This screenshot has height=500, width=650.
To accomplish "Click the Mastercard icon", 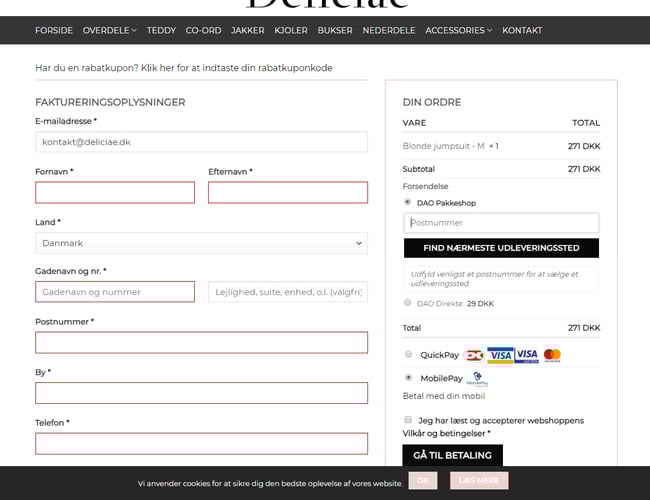I will pyautogui.click(x=552, y=355).
